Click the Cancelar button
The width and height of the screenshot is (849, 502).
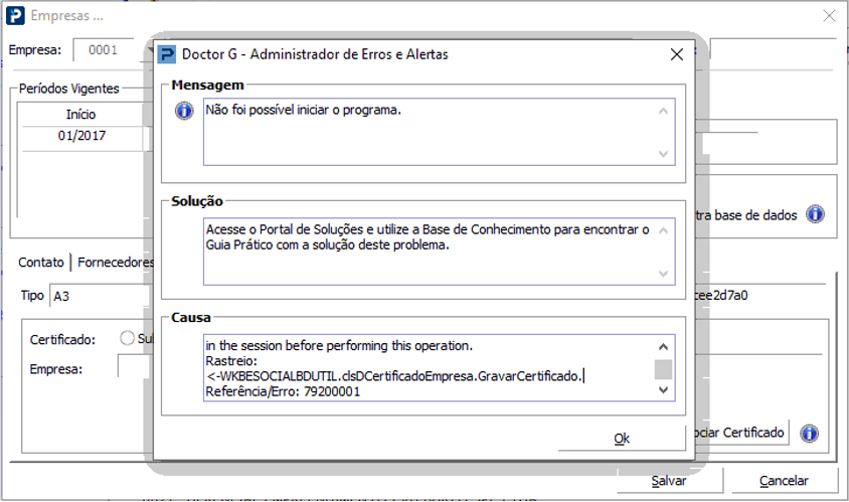[783, 480]
